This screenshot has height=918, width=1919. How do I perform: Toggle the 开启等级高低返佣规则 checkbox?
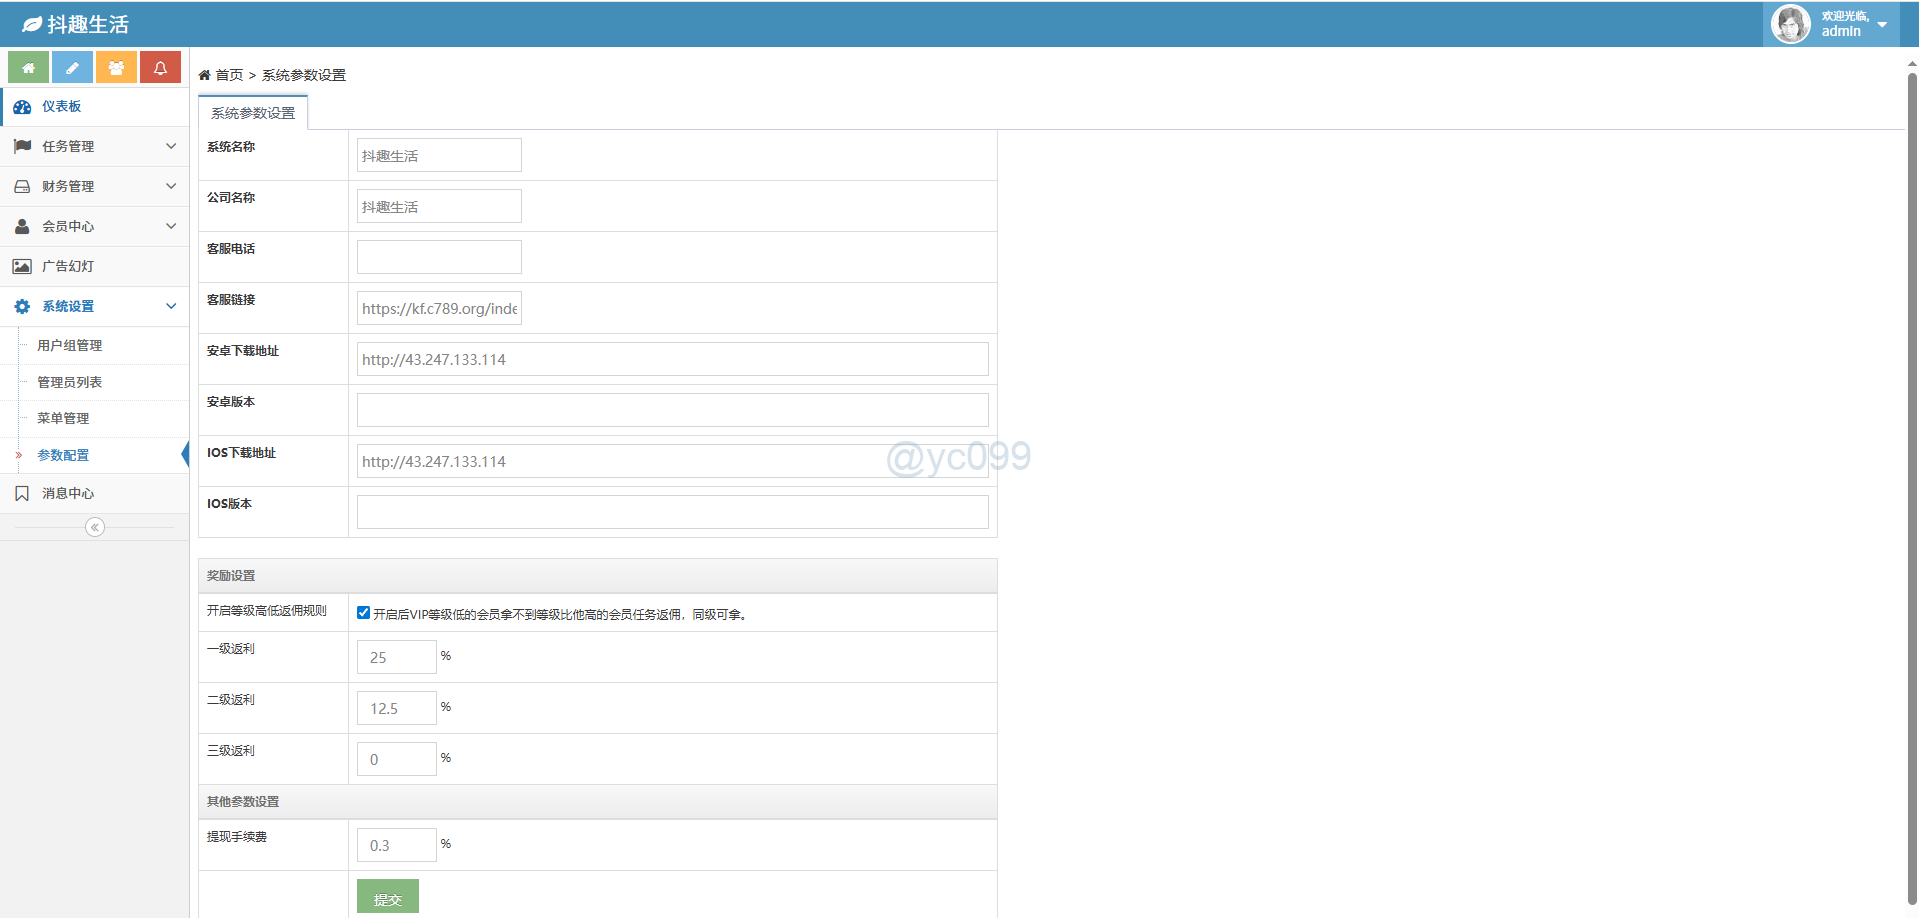[x=363, y=613]
